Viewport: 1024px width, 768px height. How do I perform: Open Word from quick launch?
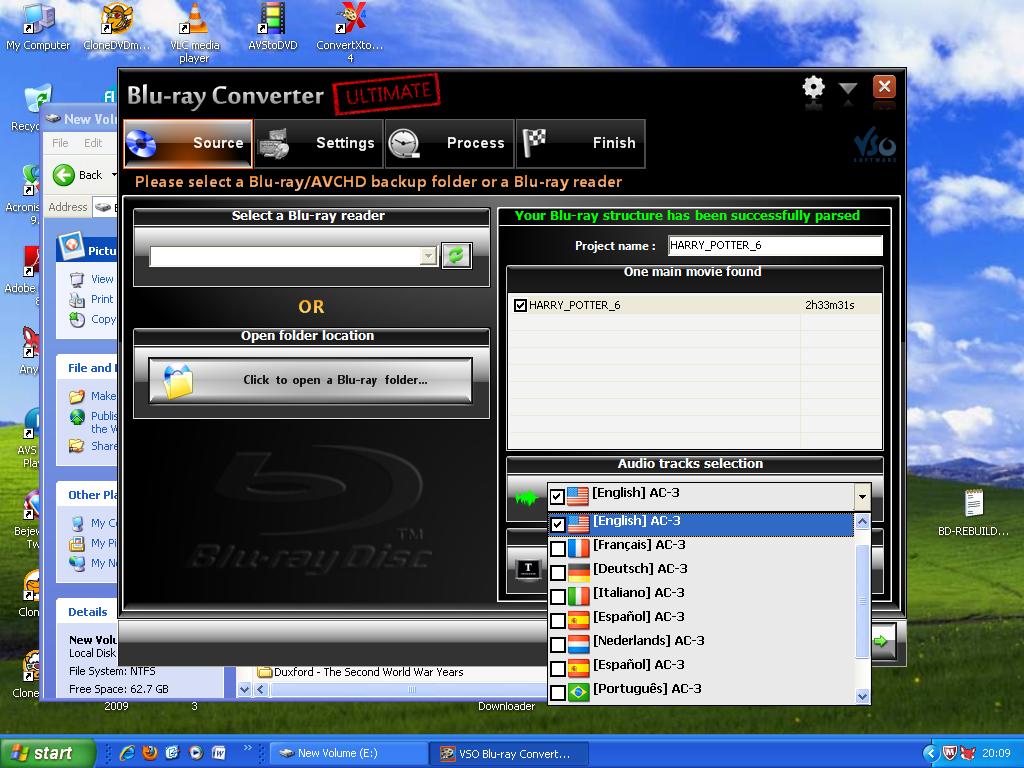218,753
